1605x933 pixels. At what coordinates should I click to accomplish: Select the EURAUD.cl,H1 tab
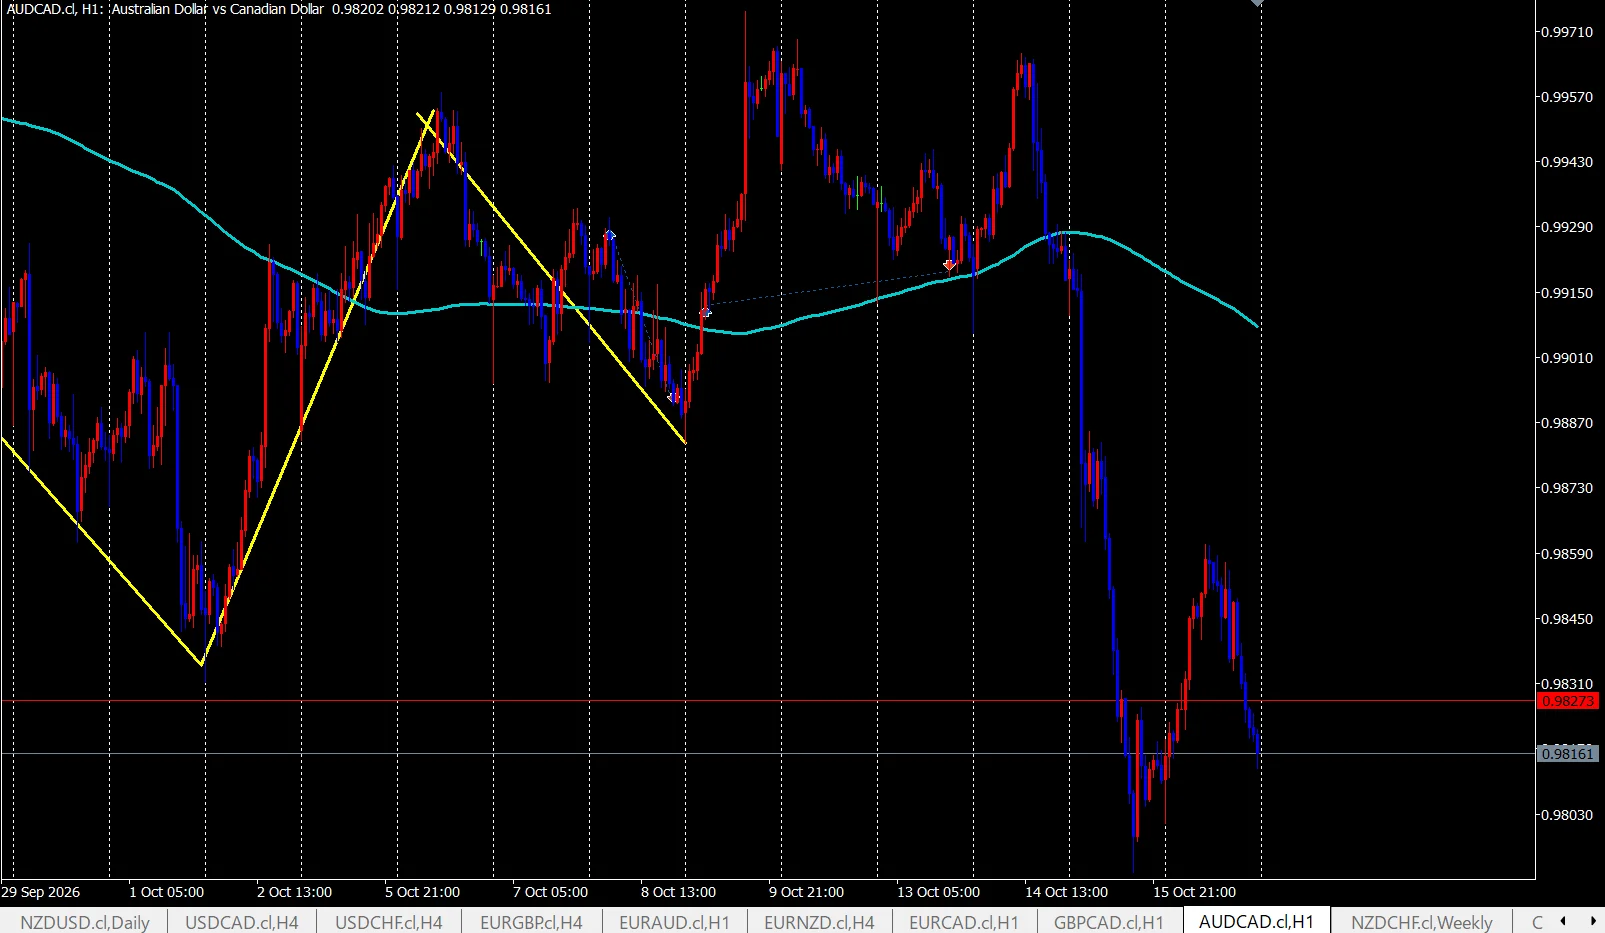674,922
